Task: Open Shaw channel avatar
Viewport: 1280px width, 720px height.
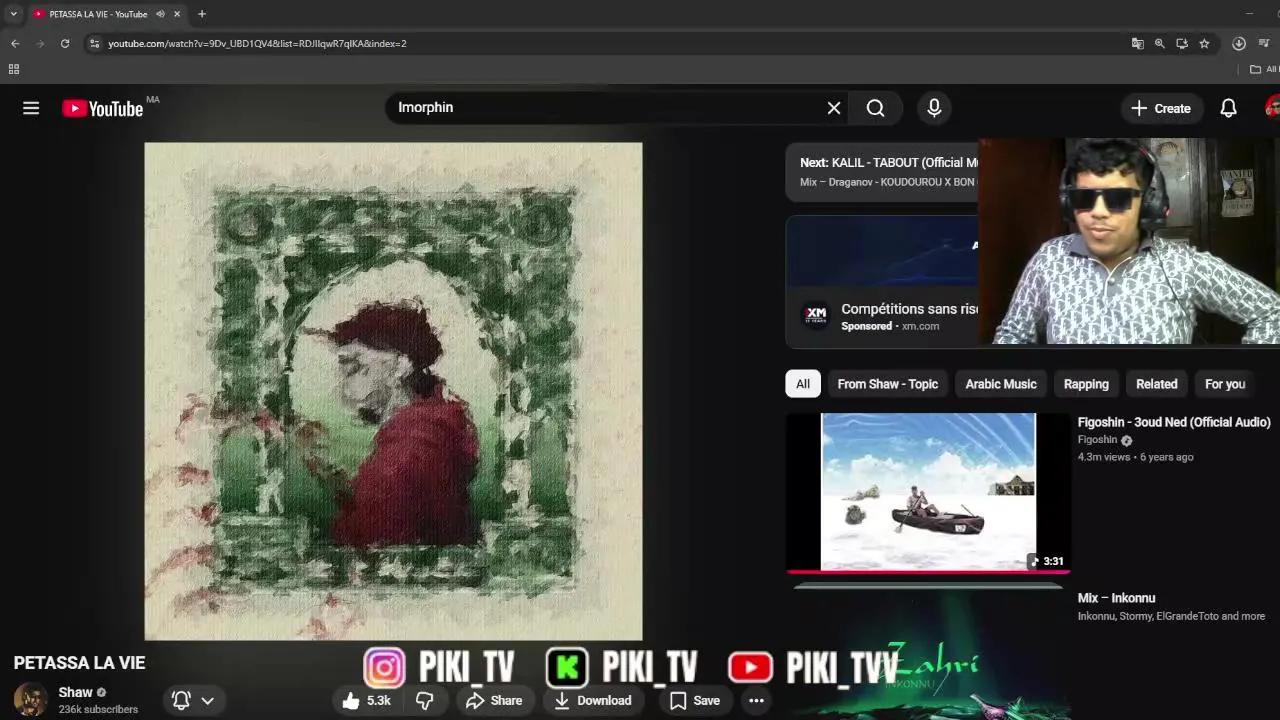Action: coord(30,700)
